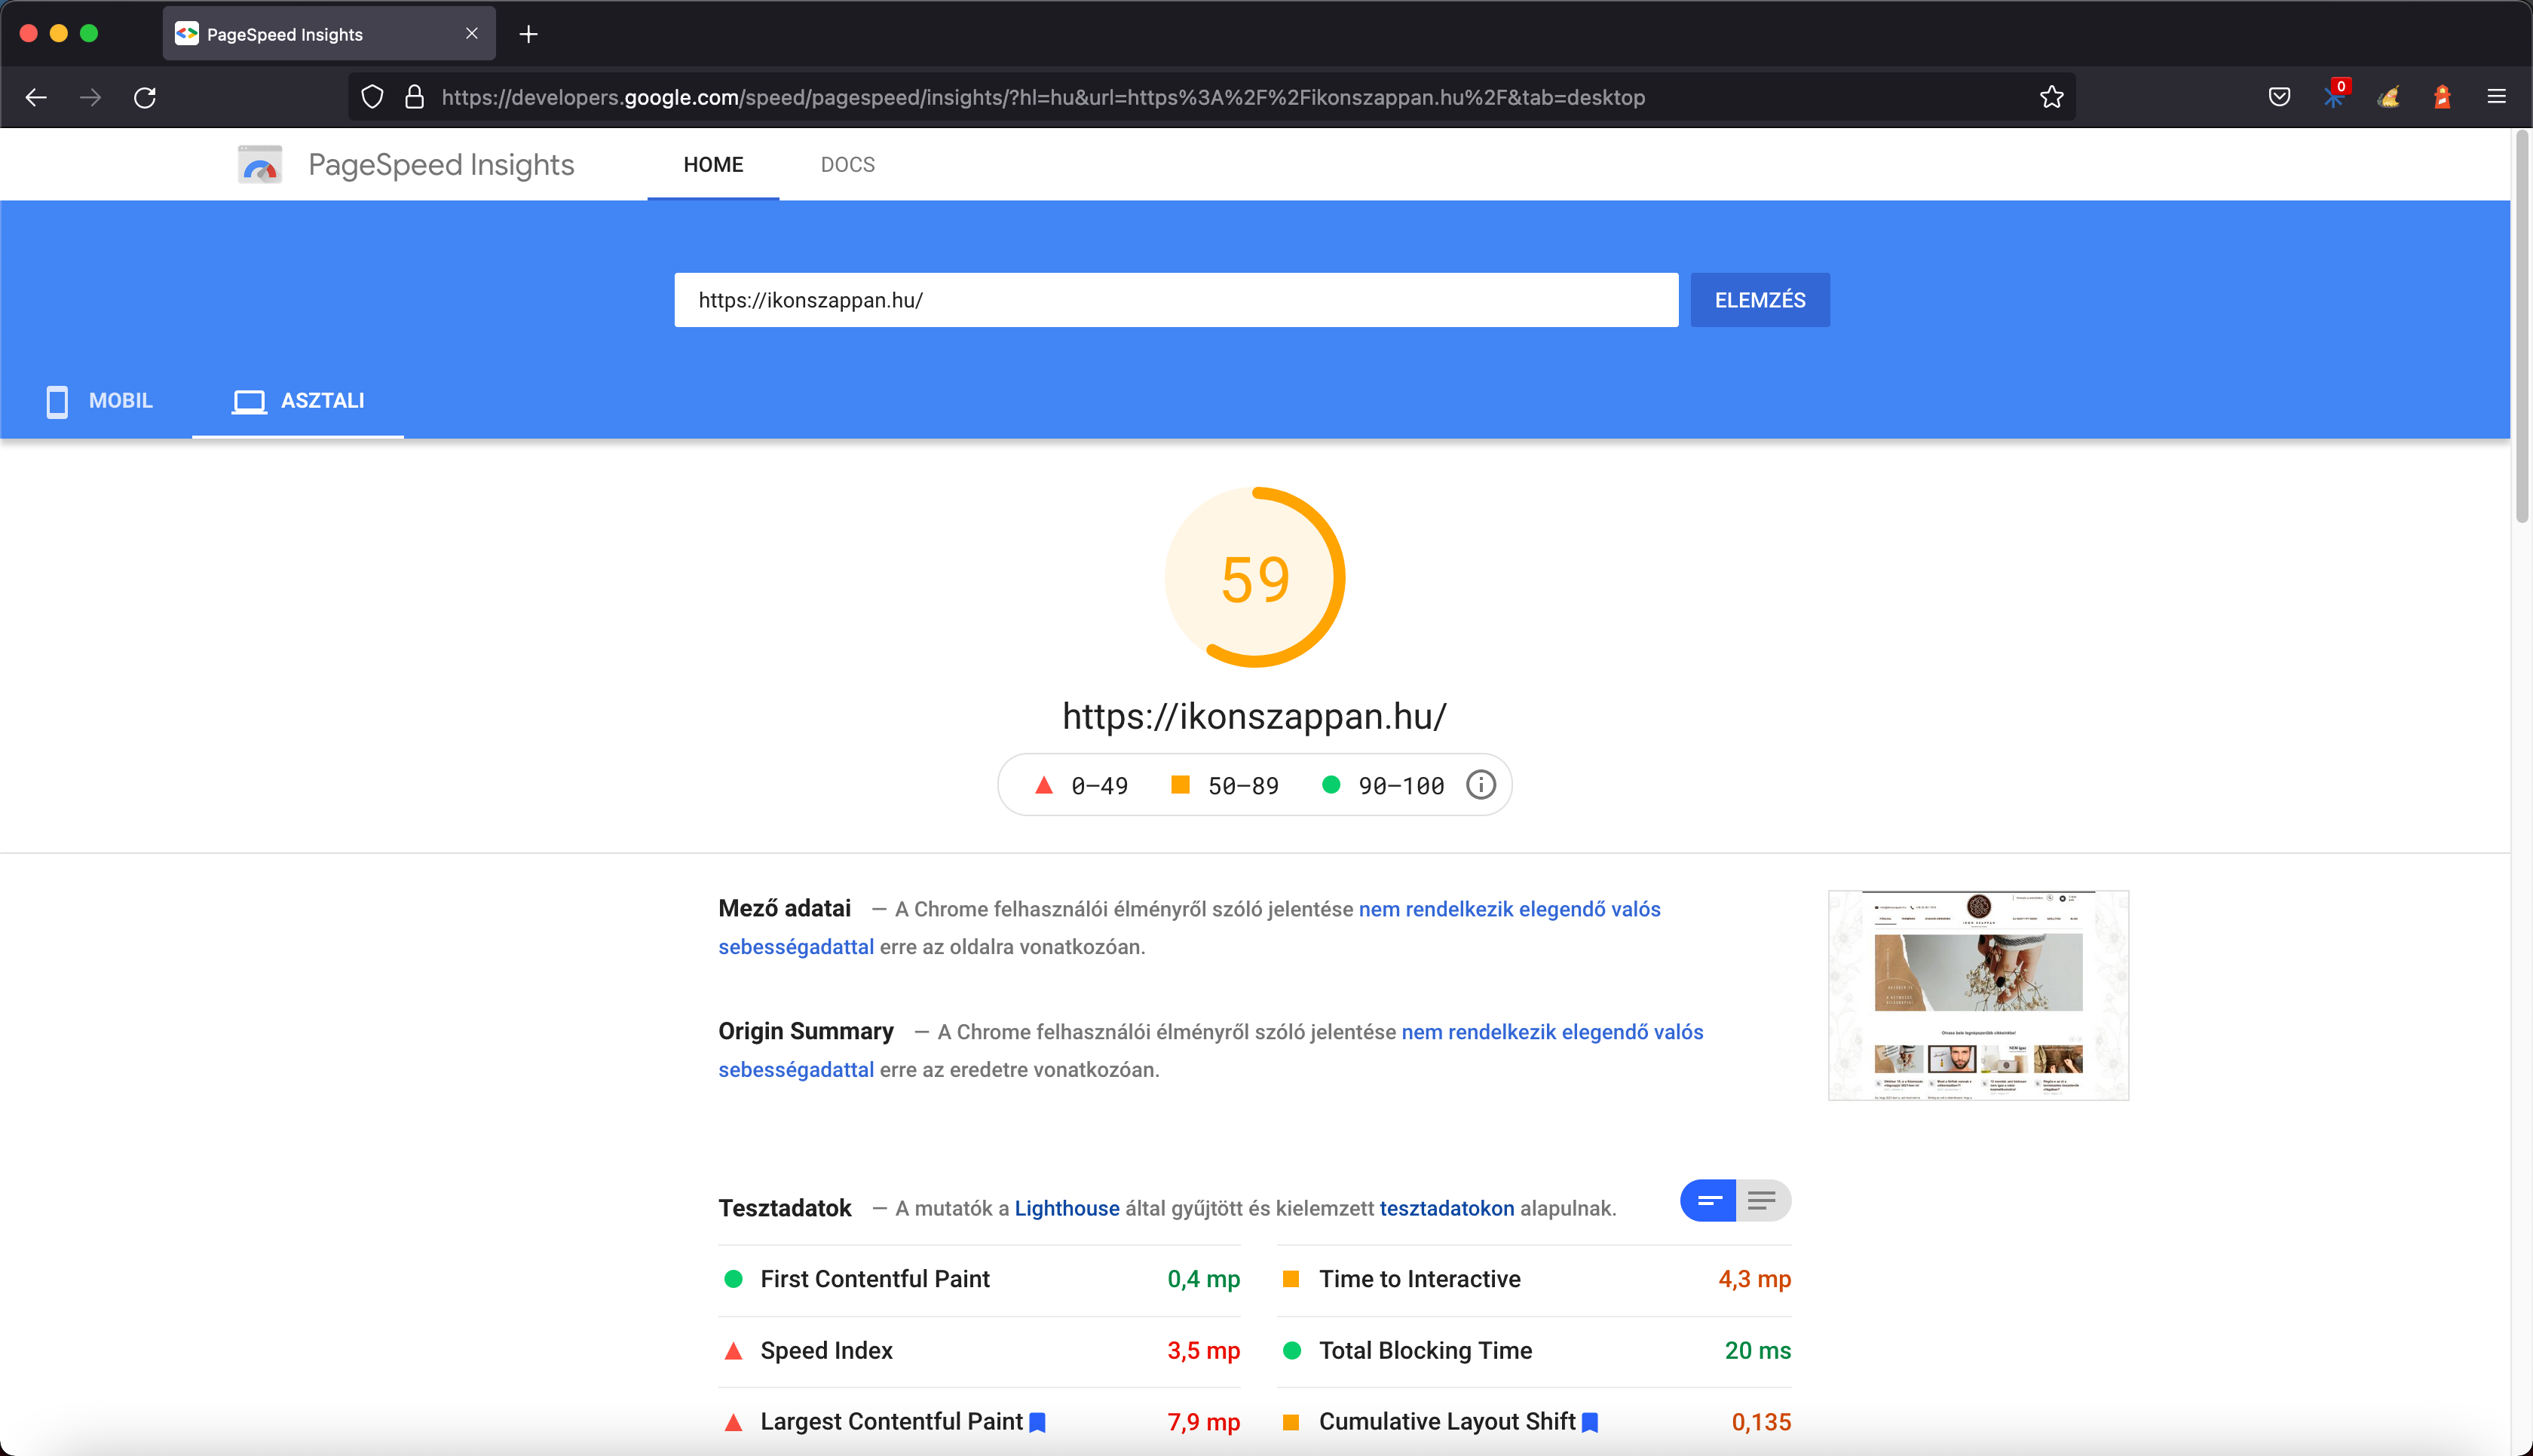Open tracking protection shield icon
The height and width of the screenshot is (1456, 2533).
(x=372, y=97)
